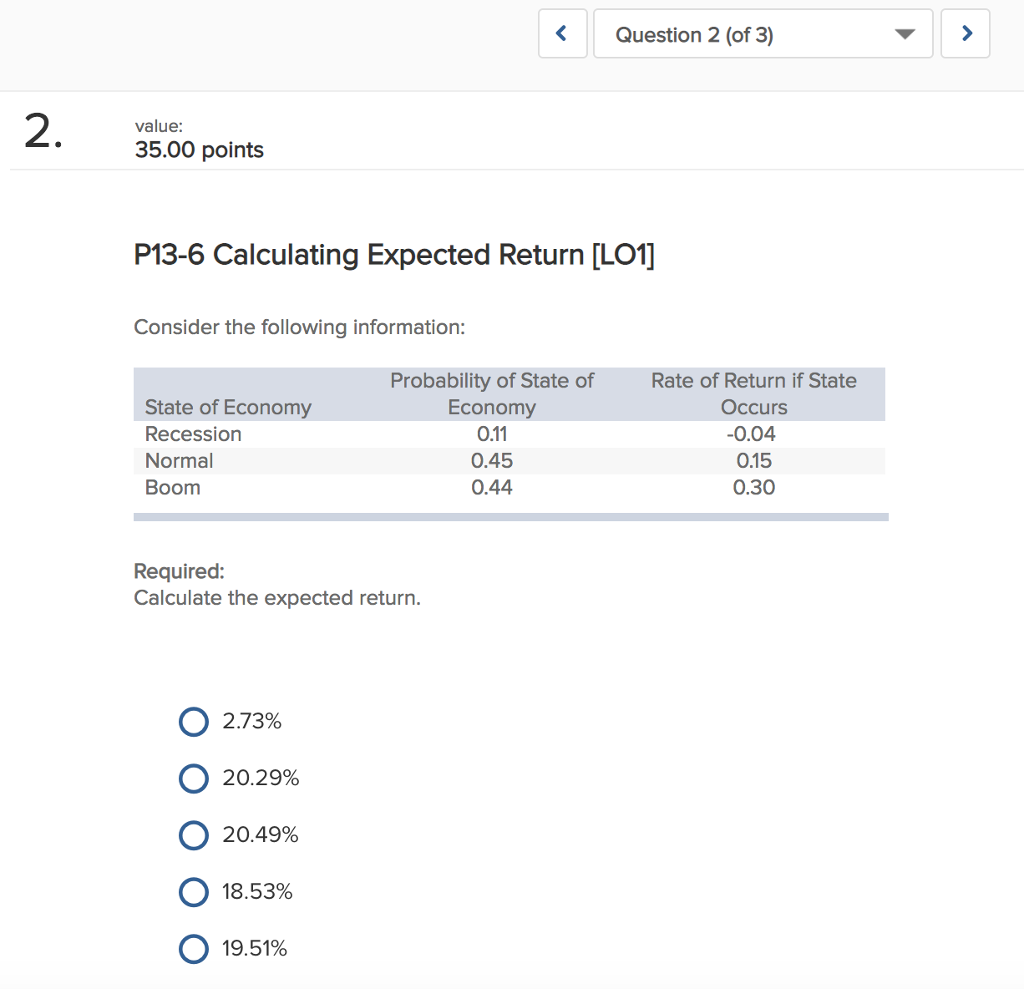Select the 2.73% answer option
The width and height of the screenshot is (1024, 989).
(x=194, y=721)
